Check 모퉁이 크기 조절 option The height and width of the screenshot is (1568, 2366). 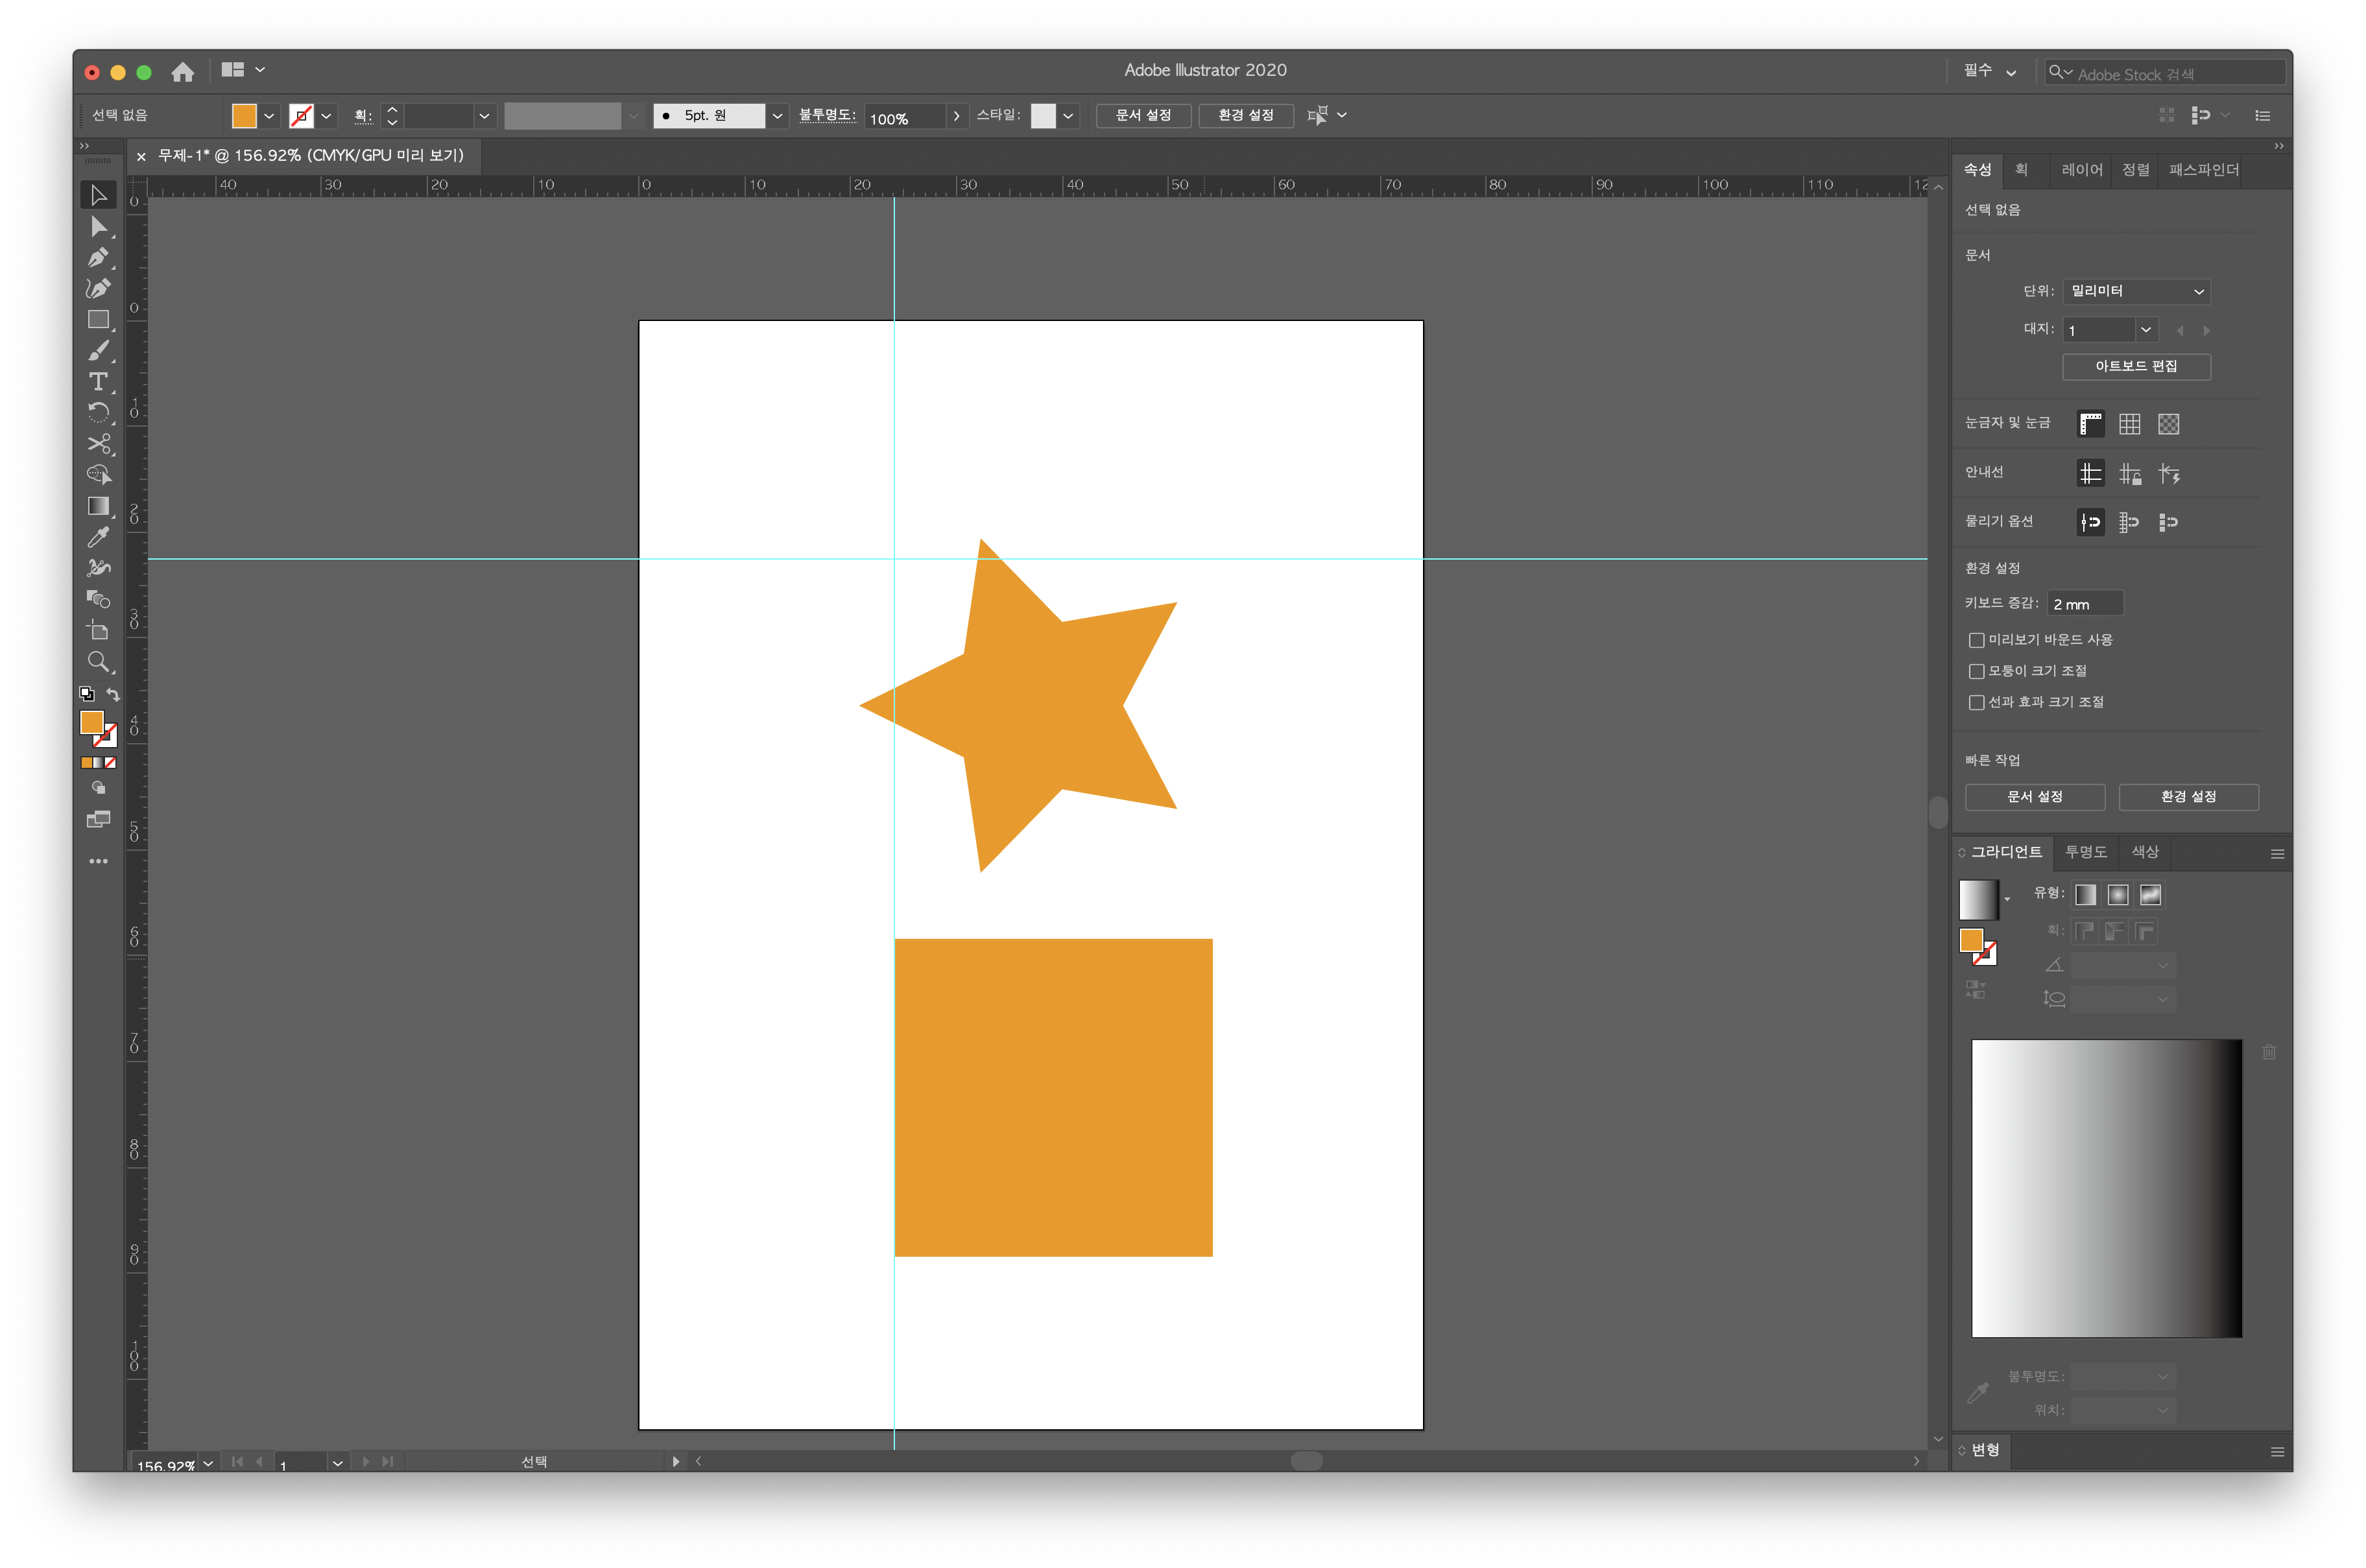[1976, 671]
